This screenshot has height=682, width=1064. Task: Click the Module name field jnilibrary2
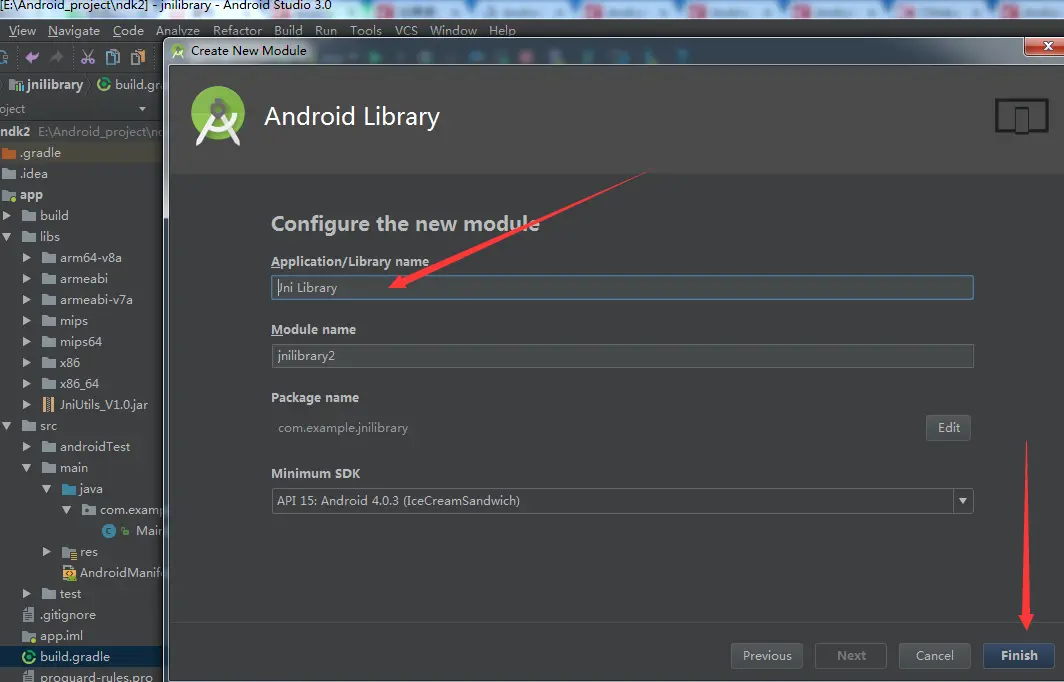[x=622, y=356]
